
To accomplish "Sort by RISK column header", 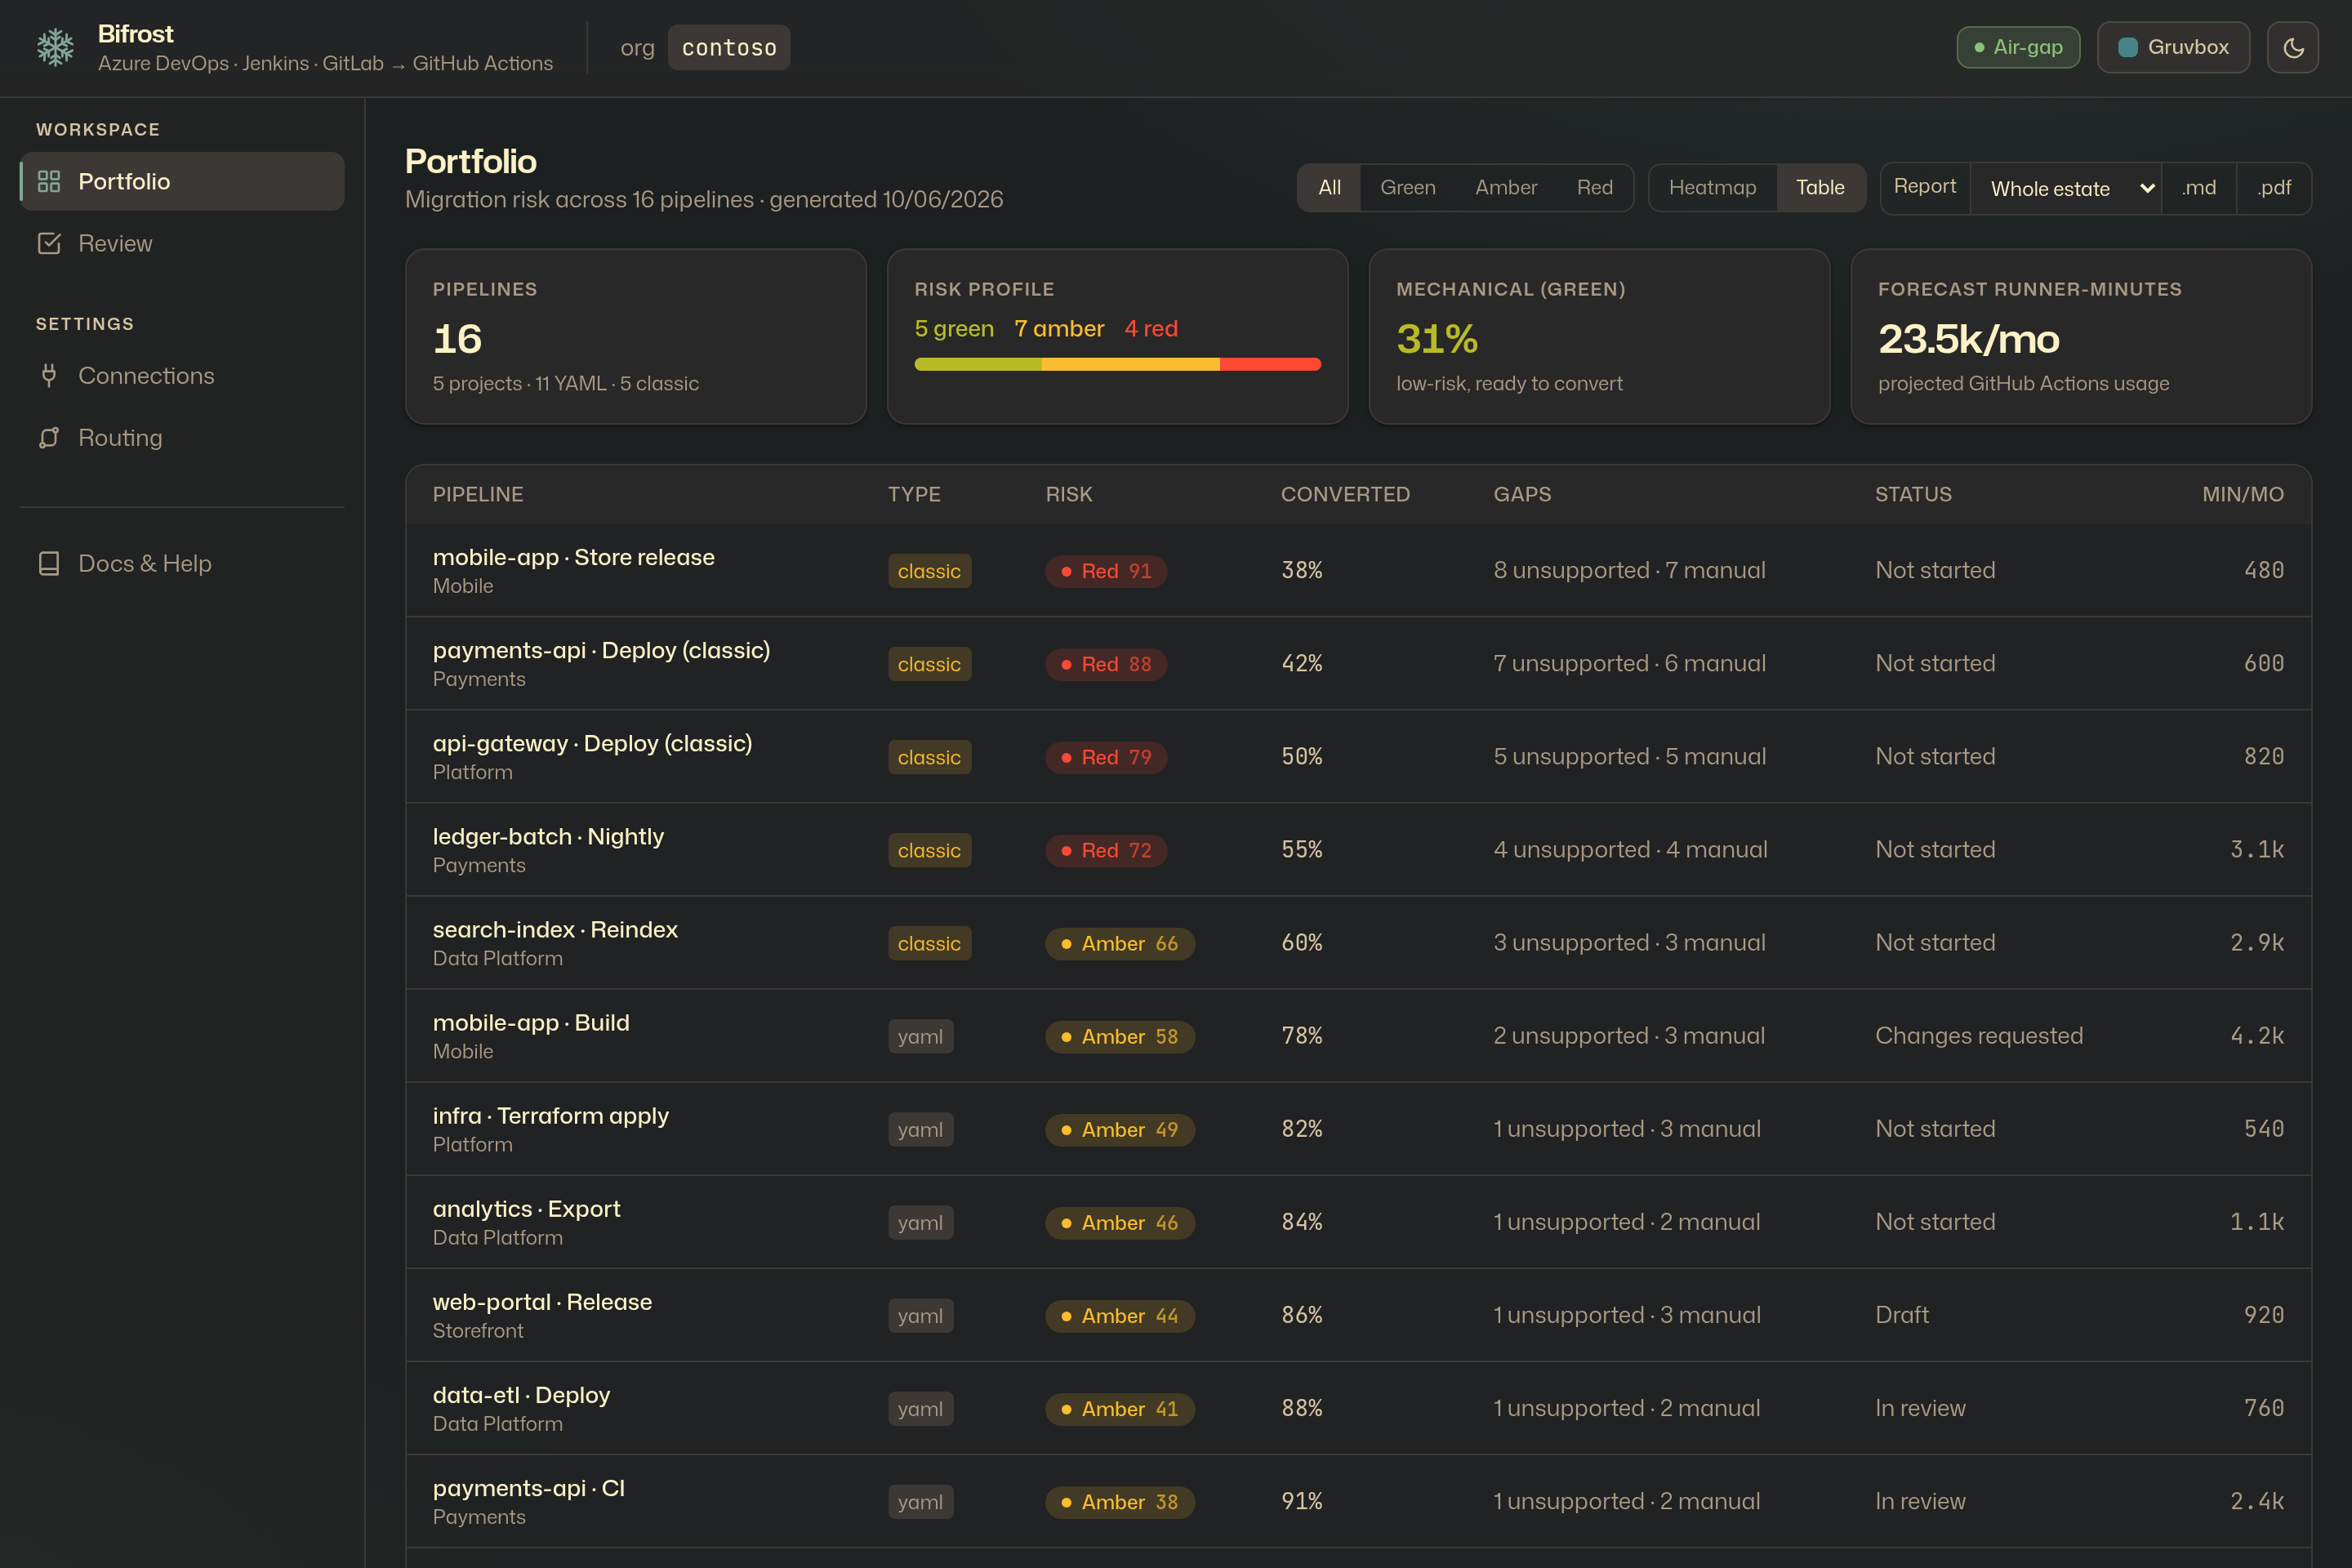I will click(1069, 494).
